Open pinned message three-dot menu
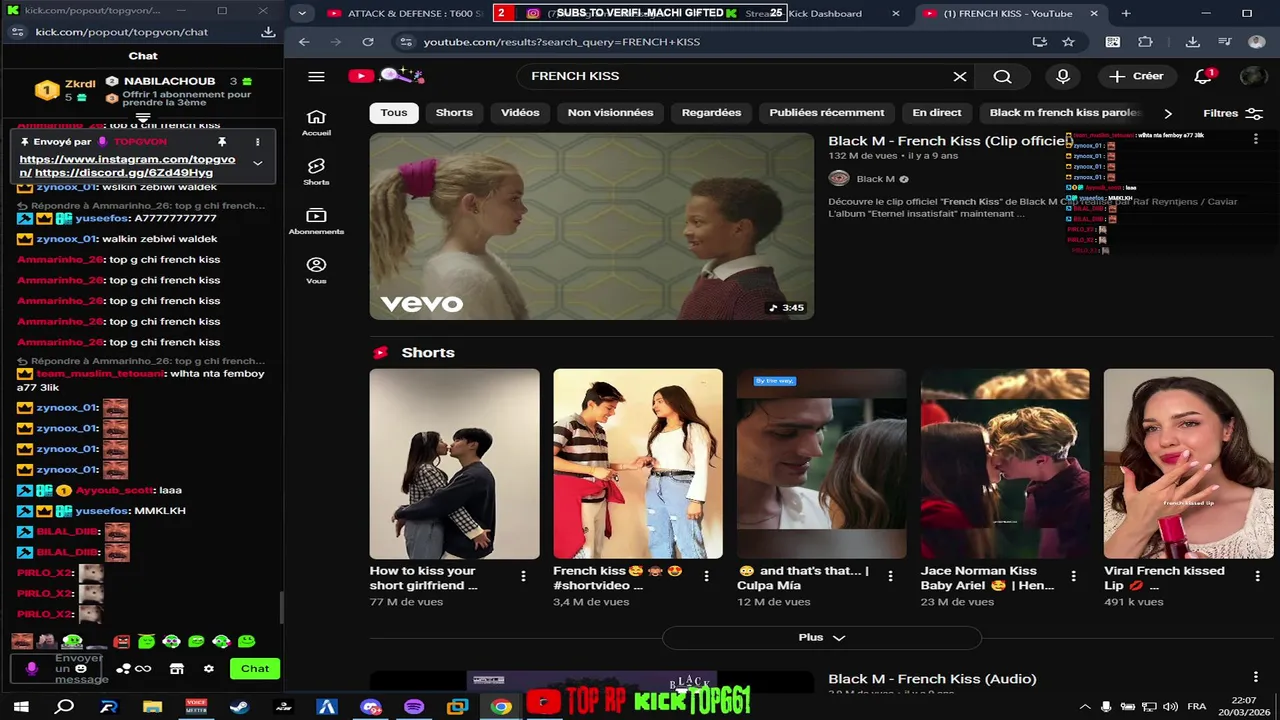This screenshot has height=720, width=1280. point(257,142)
